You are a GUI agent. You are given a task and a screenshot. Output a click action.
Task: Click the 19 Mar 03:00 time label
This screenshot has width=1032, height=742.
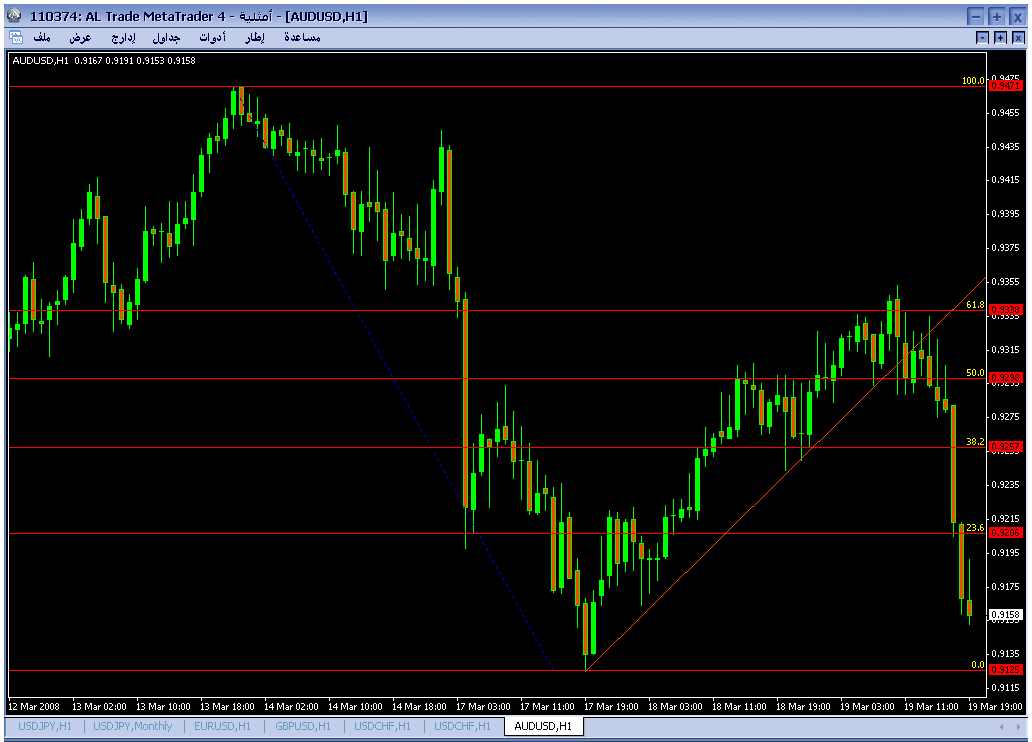pos(867,706)
